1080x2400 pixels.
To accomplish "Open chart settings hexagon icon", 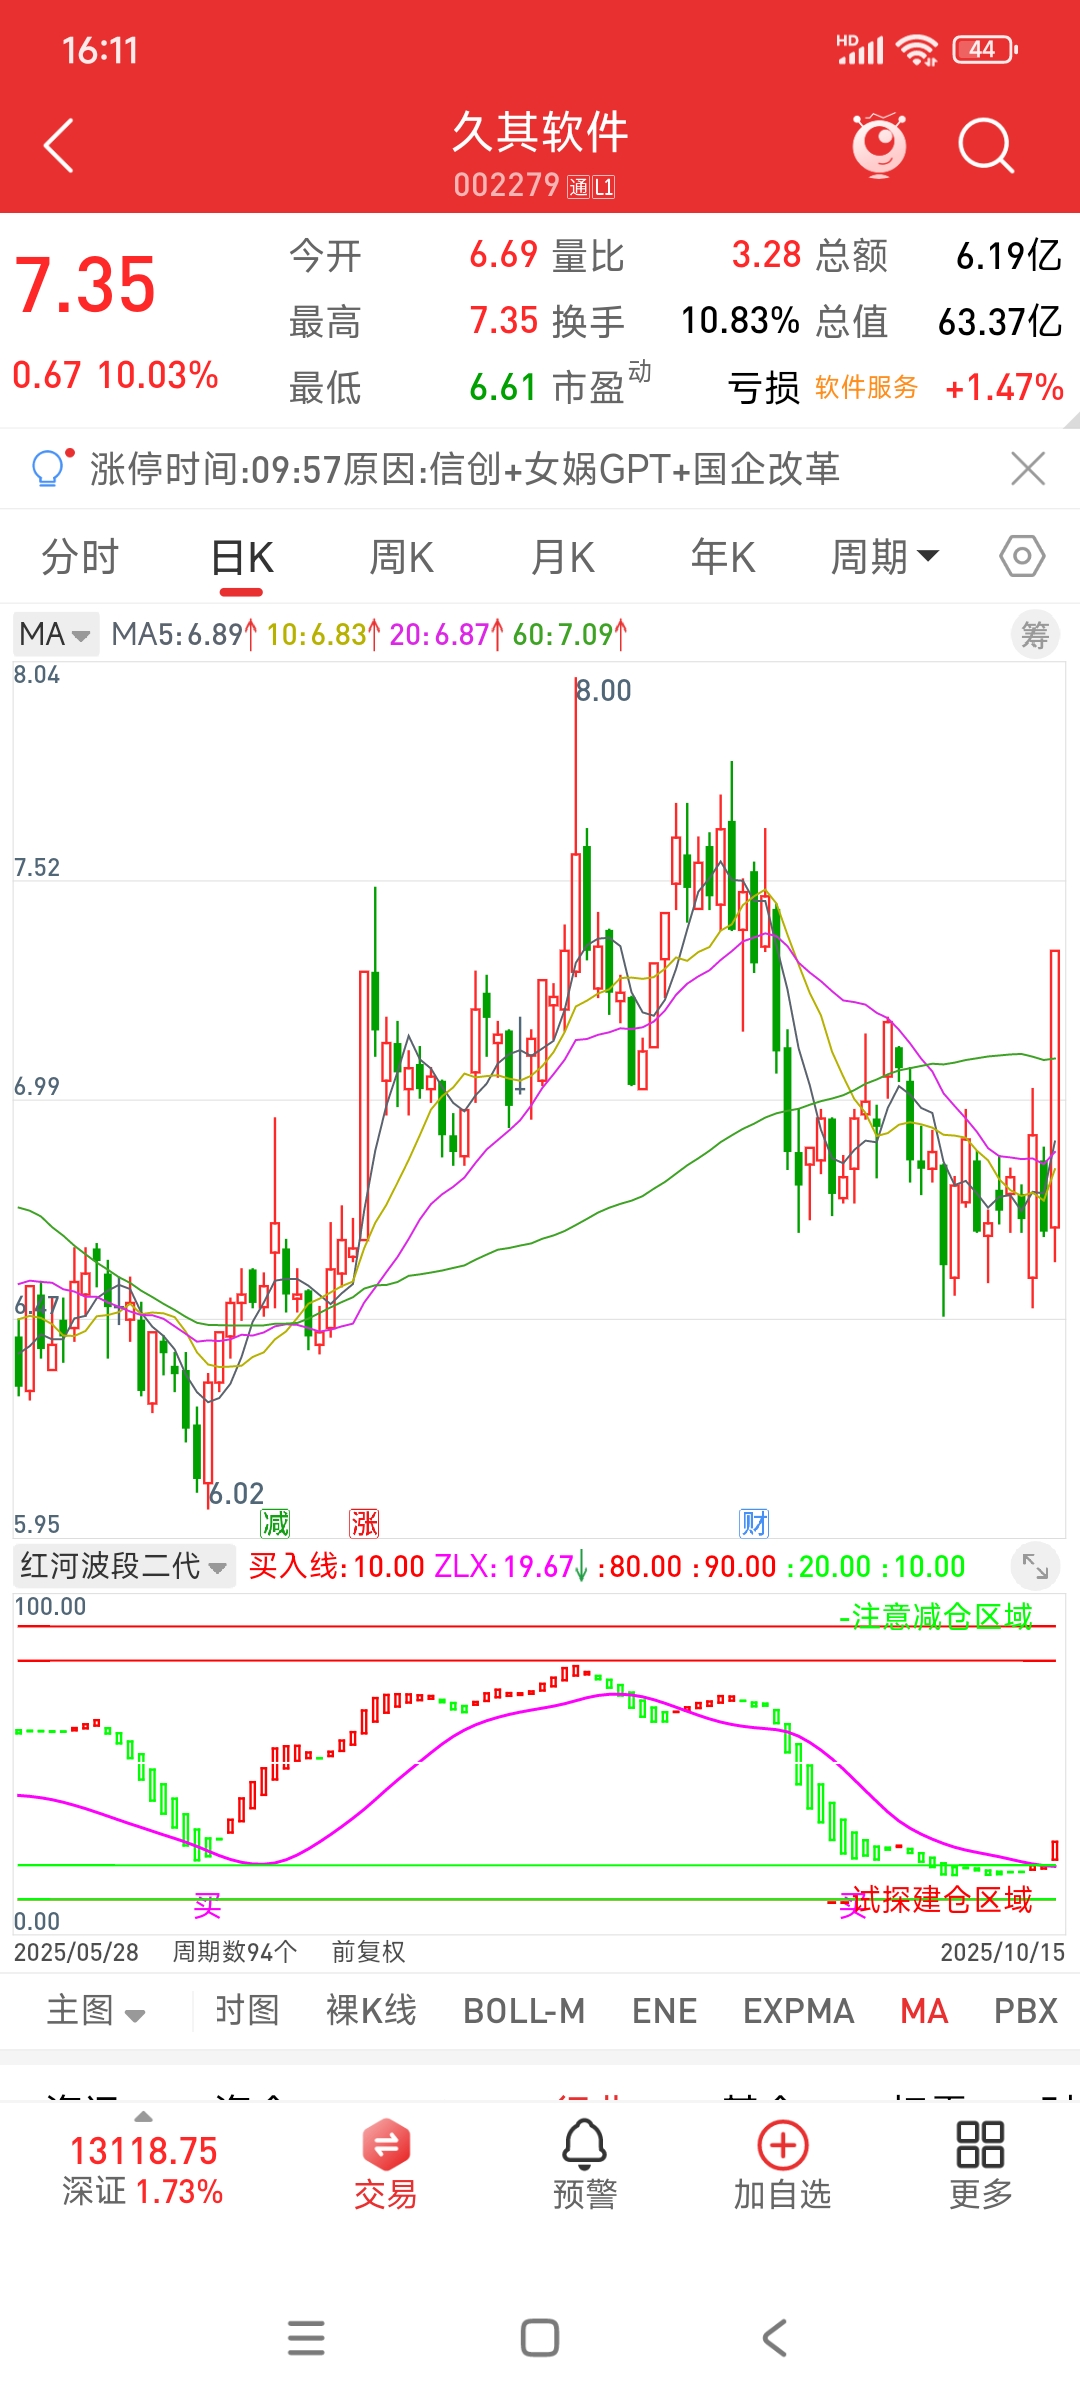I will (1022, 556).
